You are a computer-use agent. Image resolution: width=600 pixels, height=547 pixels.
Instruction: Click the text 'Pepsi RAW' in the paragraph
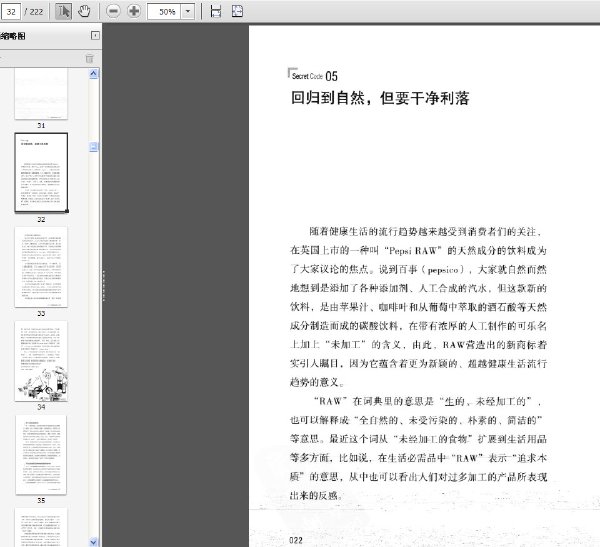[412, 251]
